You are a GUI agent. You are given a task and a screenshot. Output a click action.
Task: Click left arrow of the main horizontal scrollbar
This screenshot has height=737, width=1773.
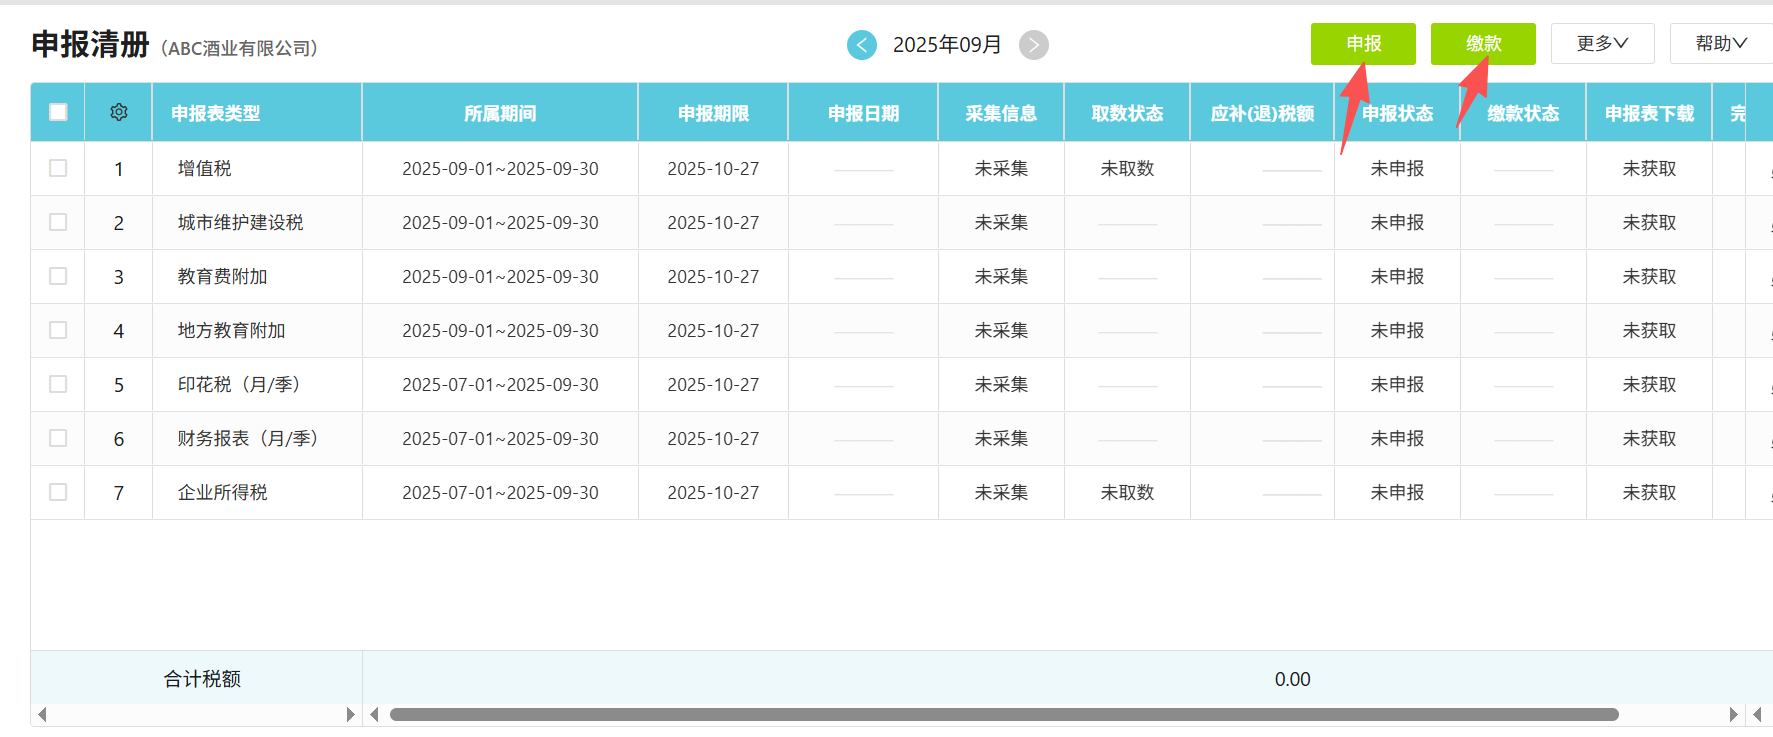coord(374,714)
